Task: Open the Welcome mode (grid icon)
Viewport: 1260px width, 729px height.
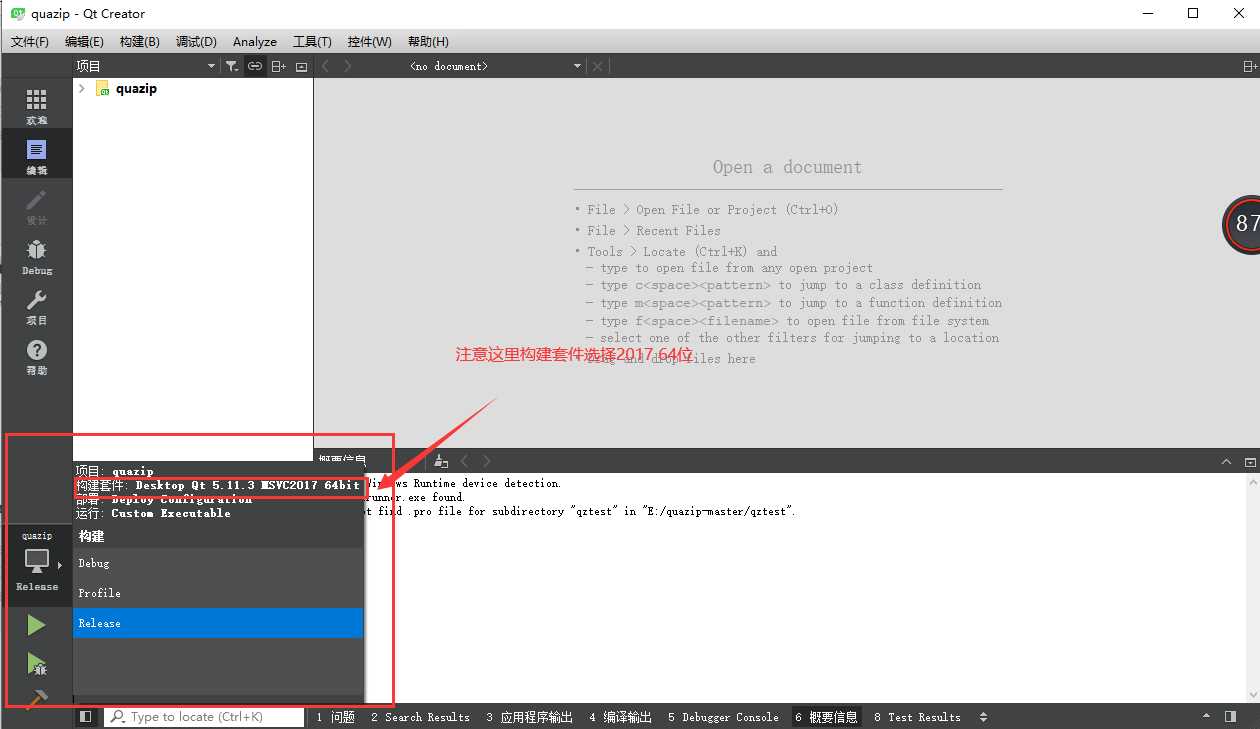Action: pyautogui.click(x=36, y=105)
